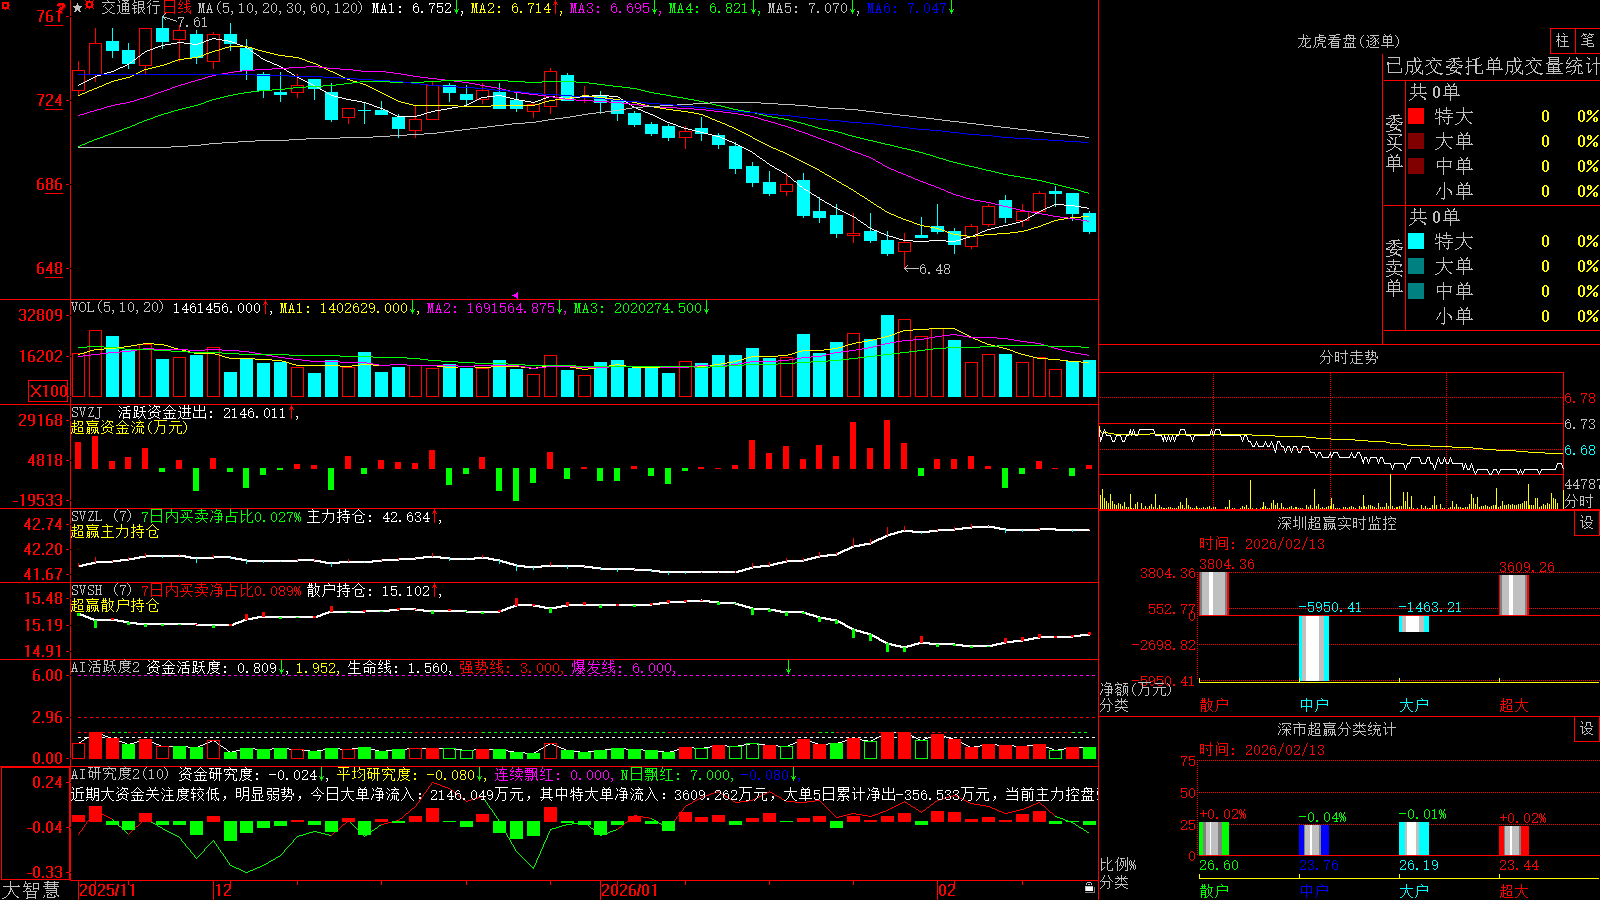Click the 日线 period label
1600x900 pixels.
click(x=177, y=8)
